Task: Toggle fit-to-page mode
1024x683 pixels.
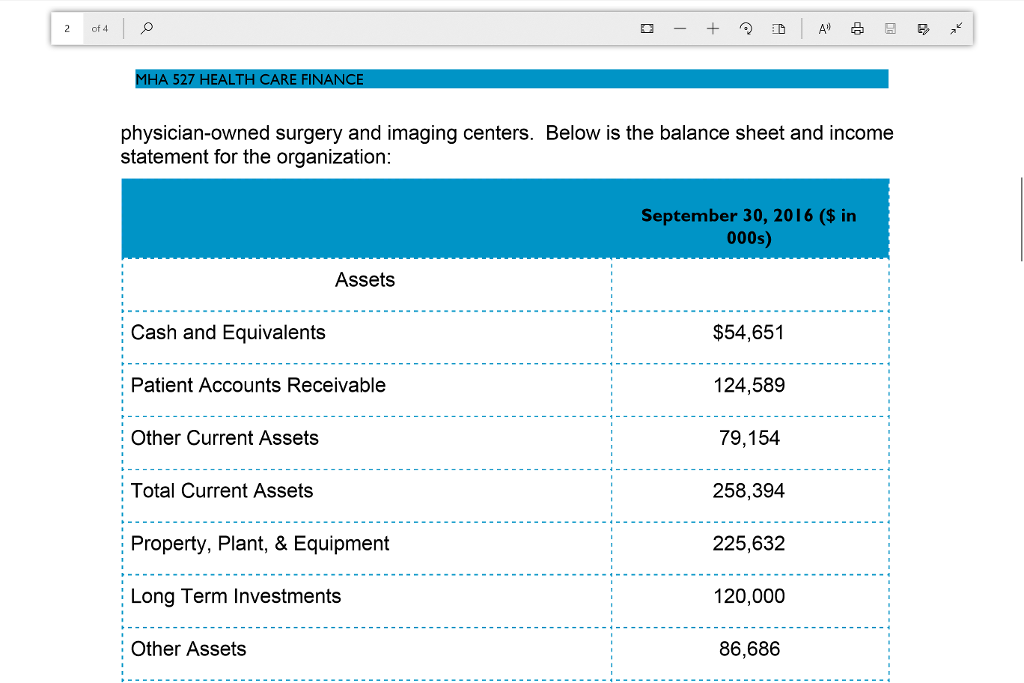Action: pyautogui.click(x=647, y=28)
